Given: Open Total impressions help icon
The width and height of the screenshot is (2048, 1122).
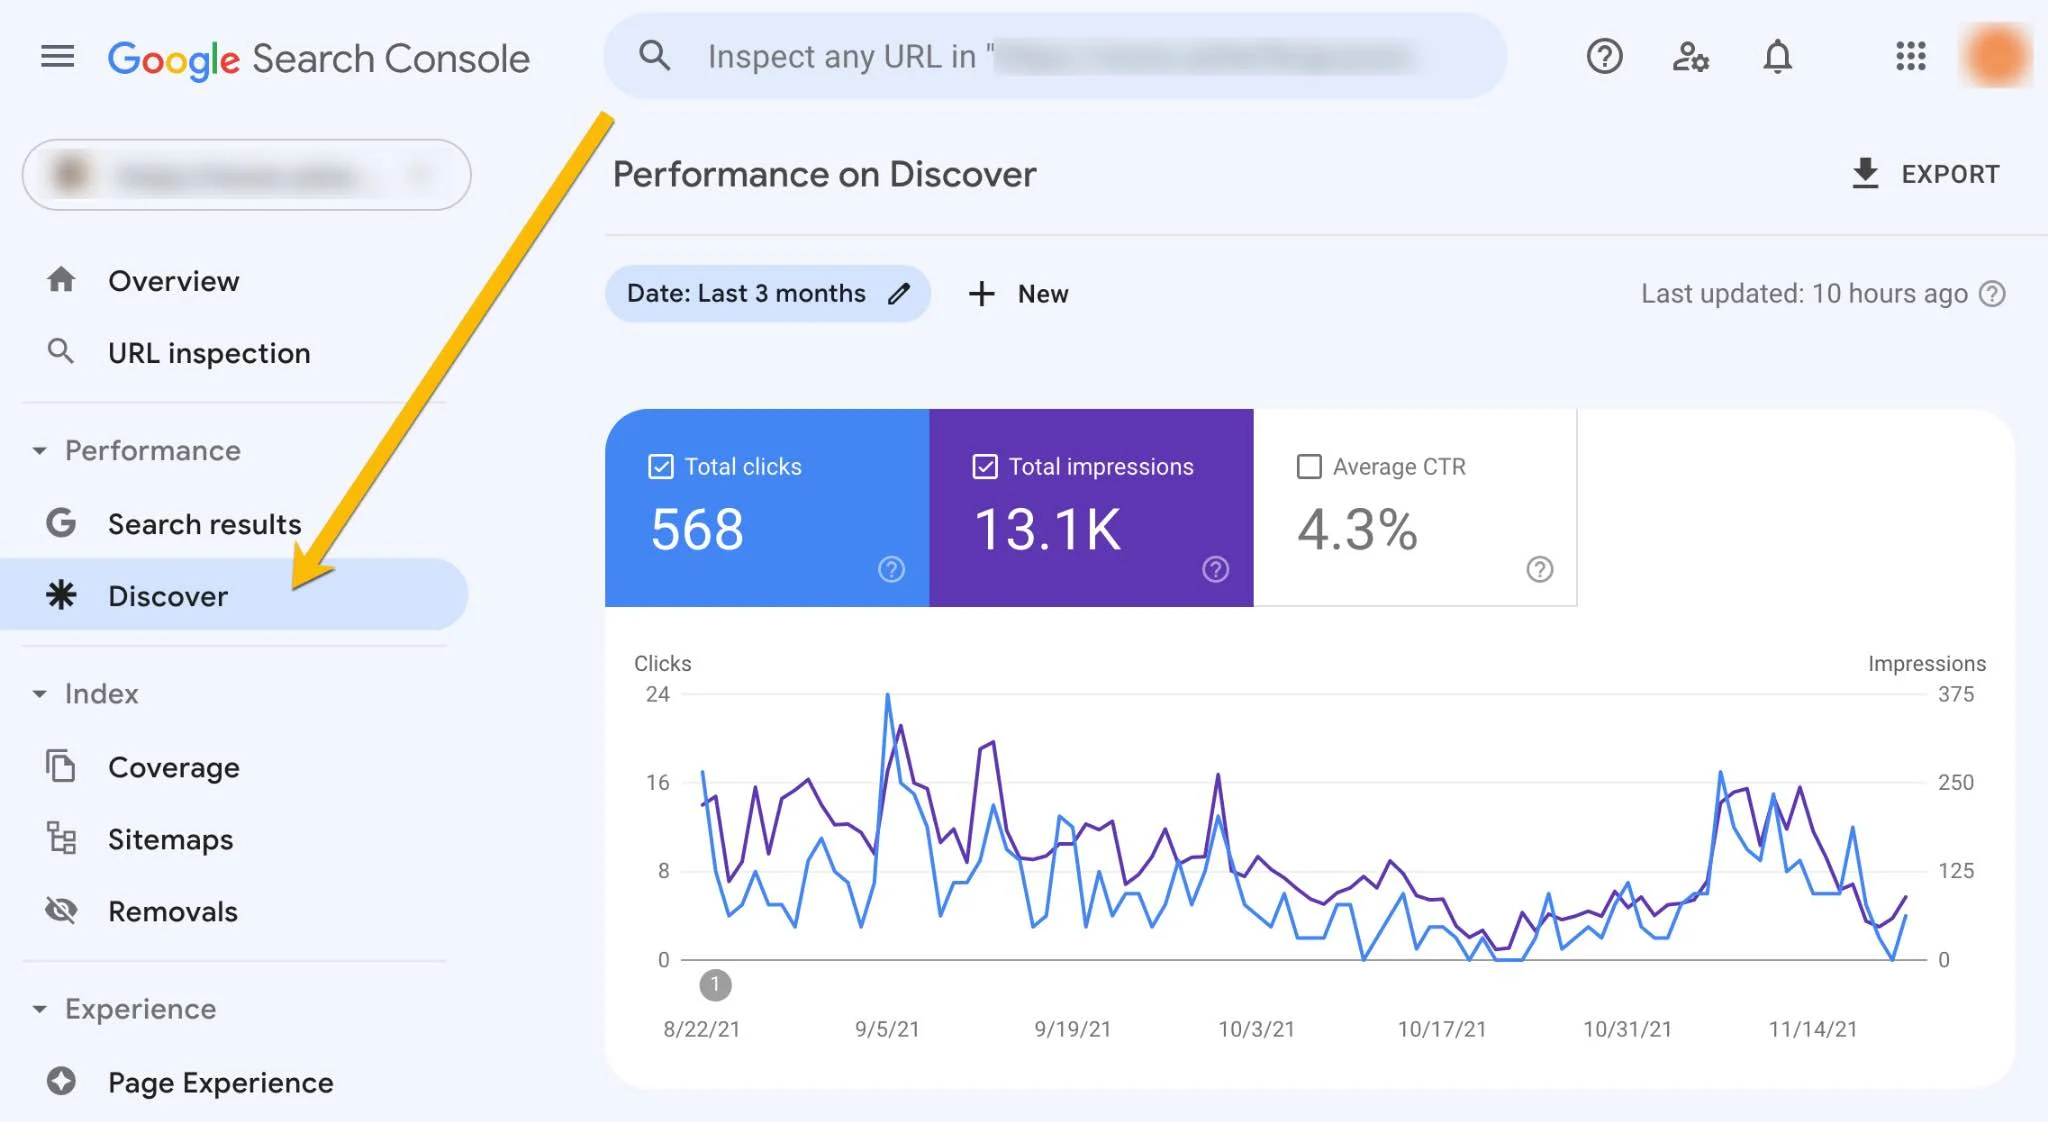Looking at the screenshot, I should click(1215, 569).
